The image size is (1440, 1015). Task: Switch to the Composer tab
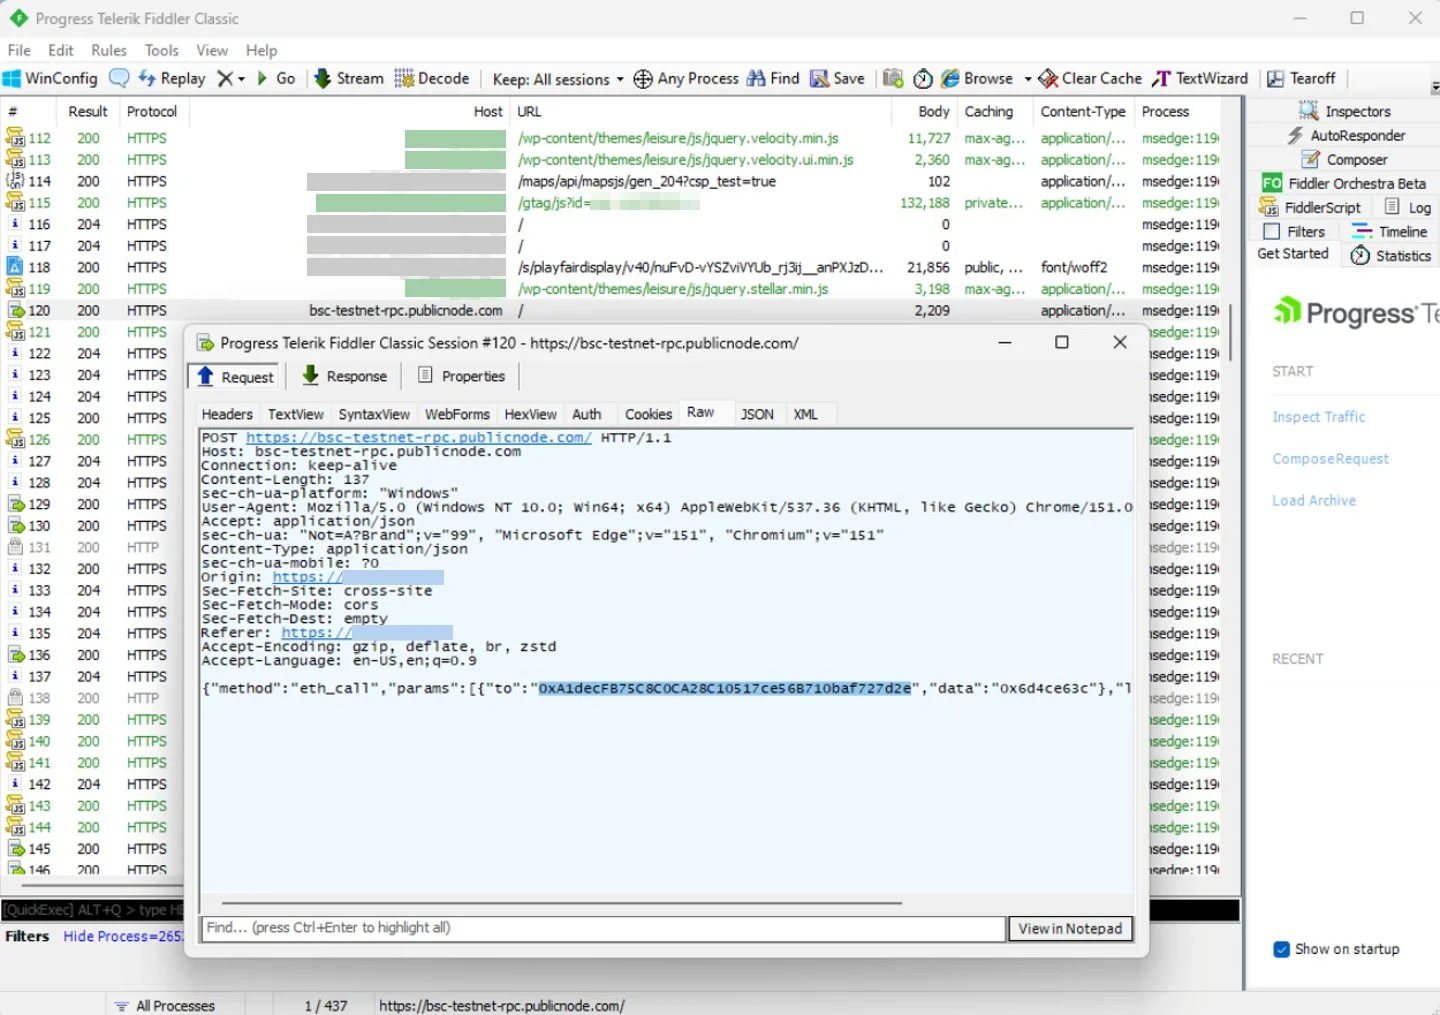point(1345,159)
